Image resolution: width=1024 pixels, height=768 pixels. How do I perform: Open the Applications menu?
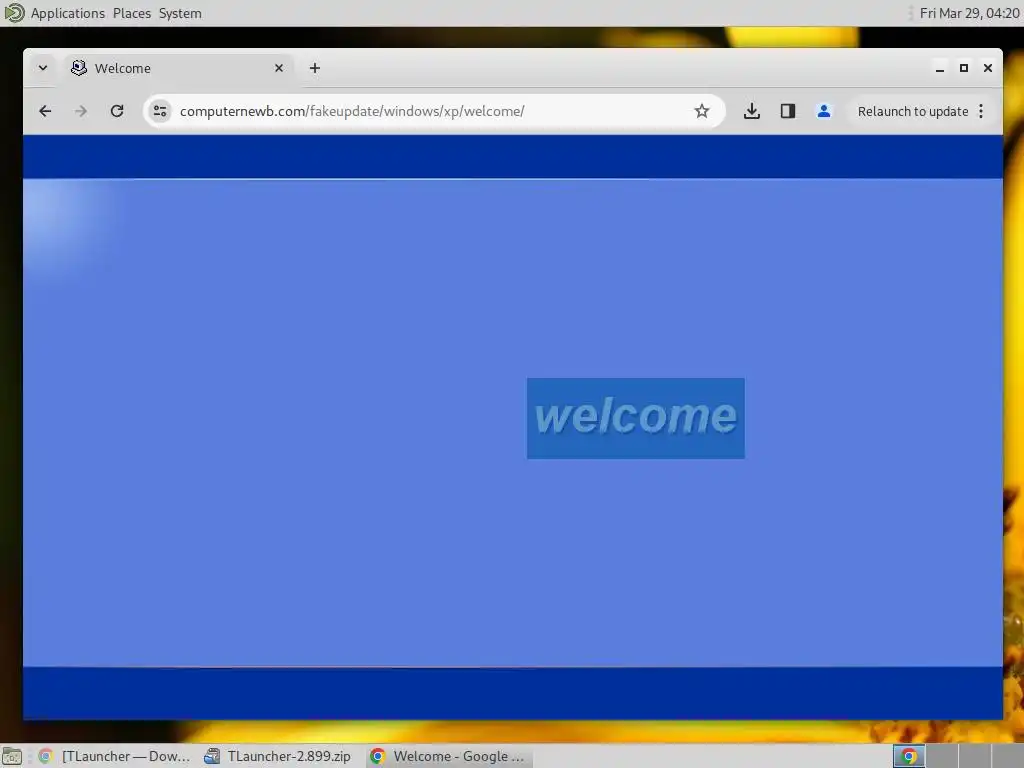coord(67,13)
